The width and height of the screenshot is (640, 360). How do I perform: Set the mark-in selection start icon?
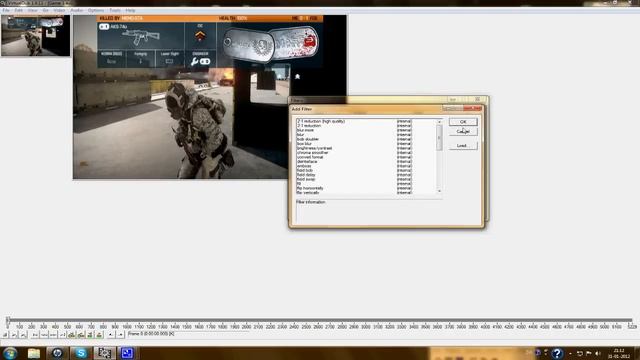pyautogui.click(x=111, y=335)
